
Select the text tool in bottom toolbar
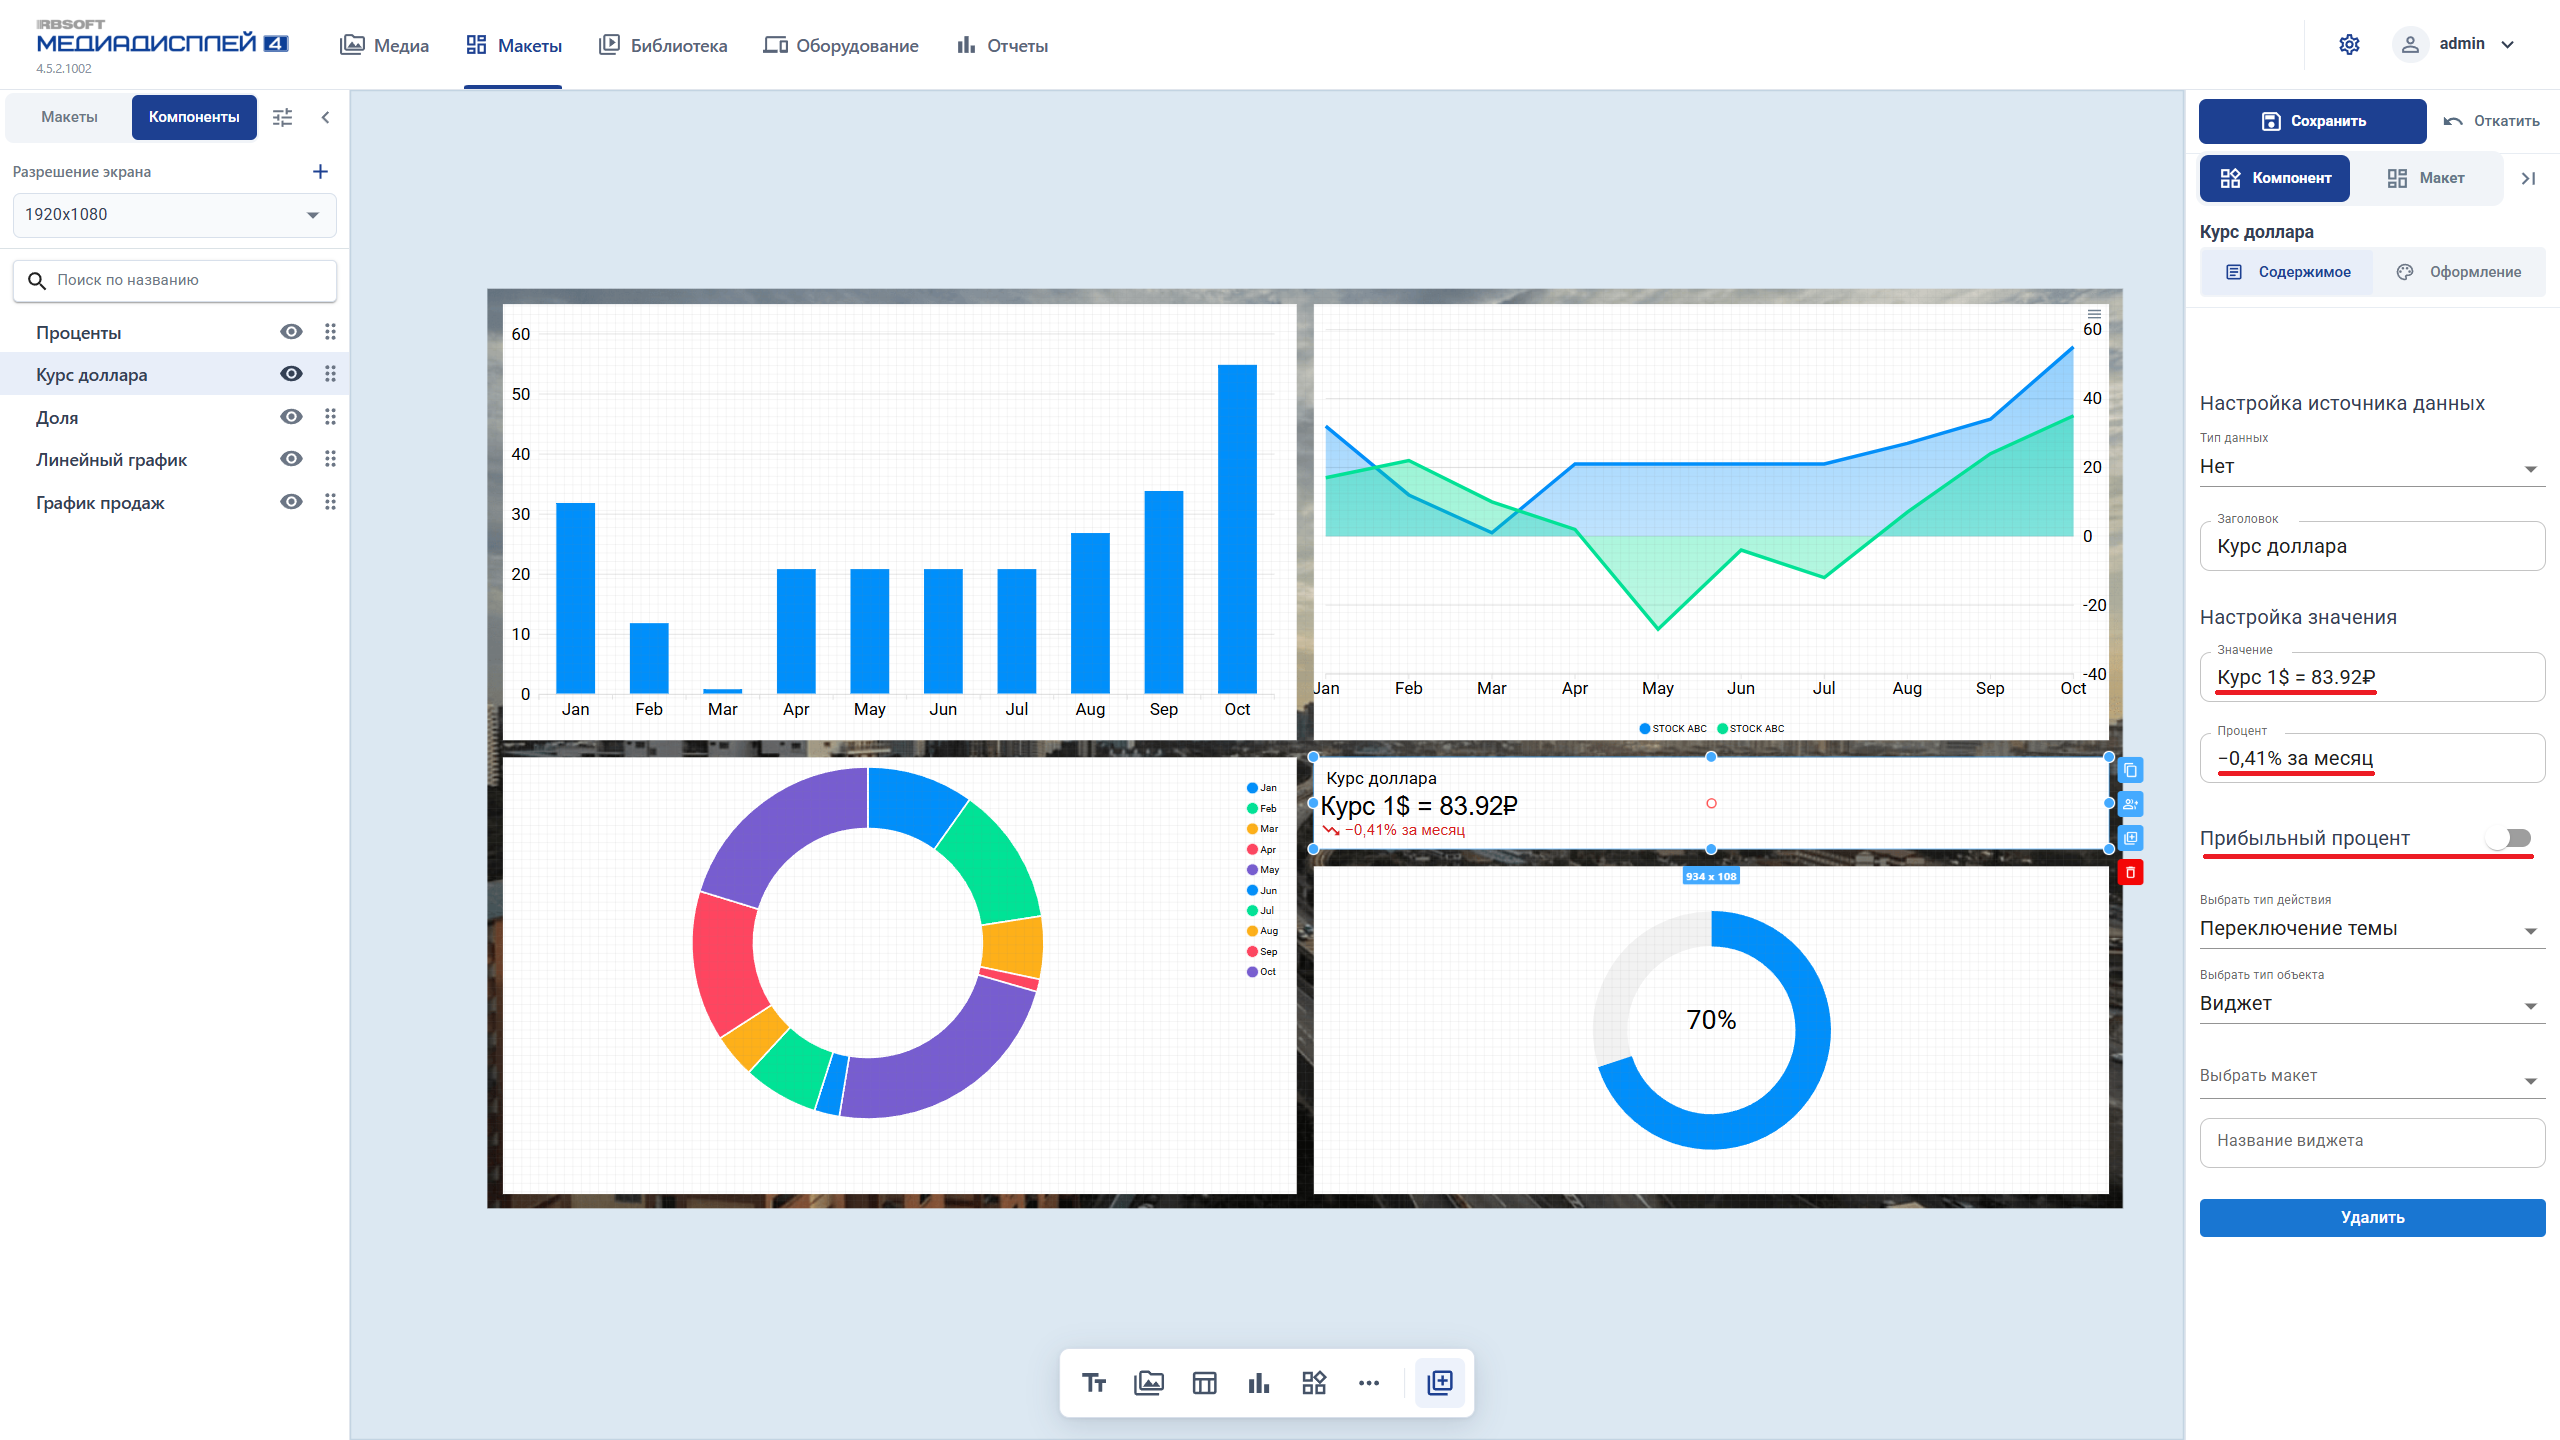tap(1094, 1383)
